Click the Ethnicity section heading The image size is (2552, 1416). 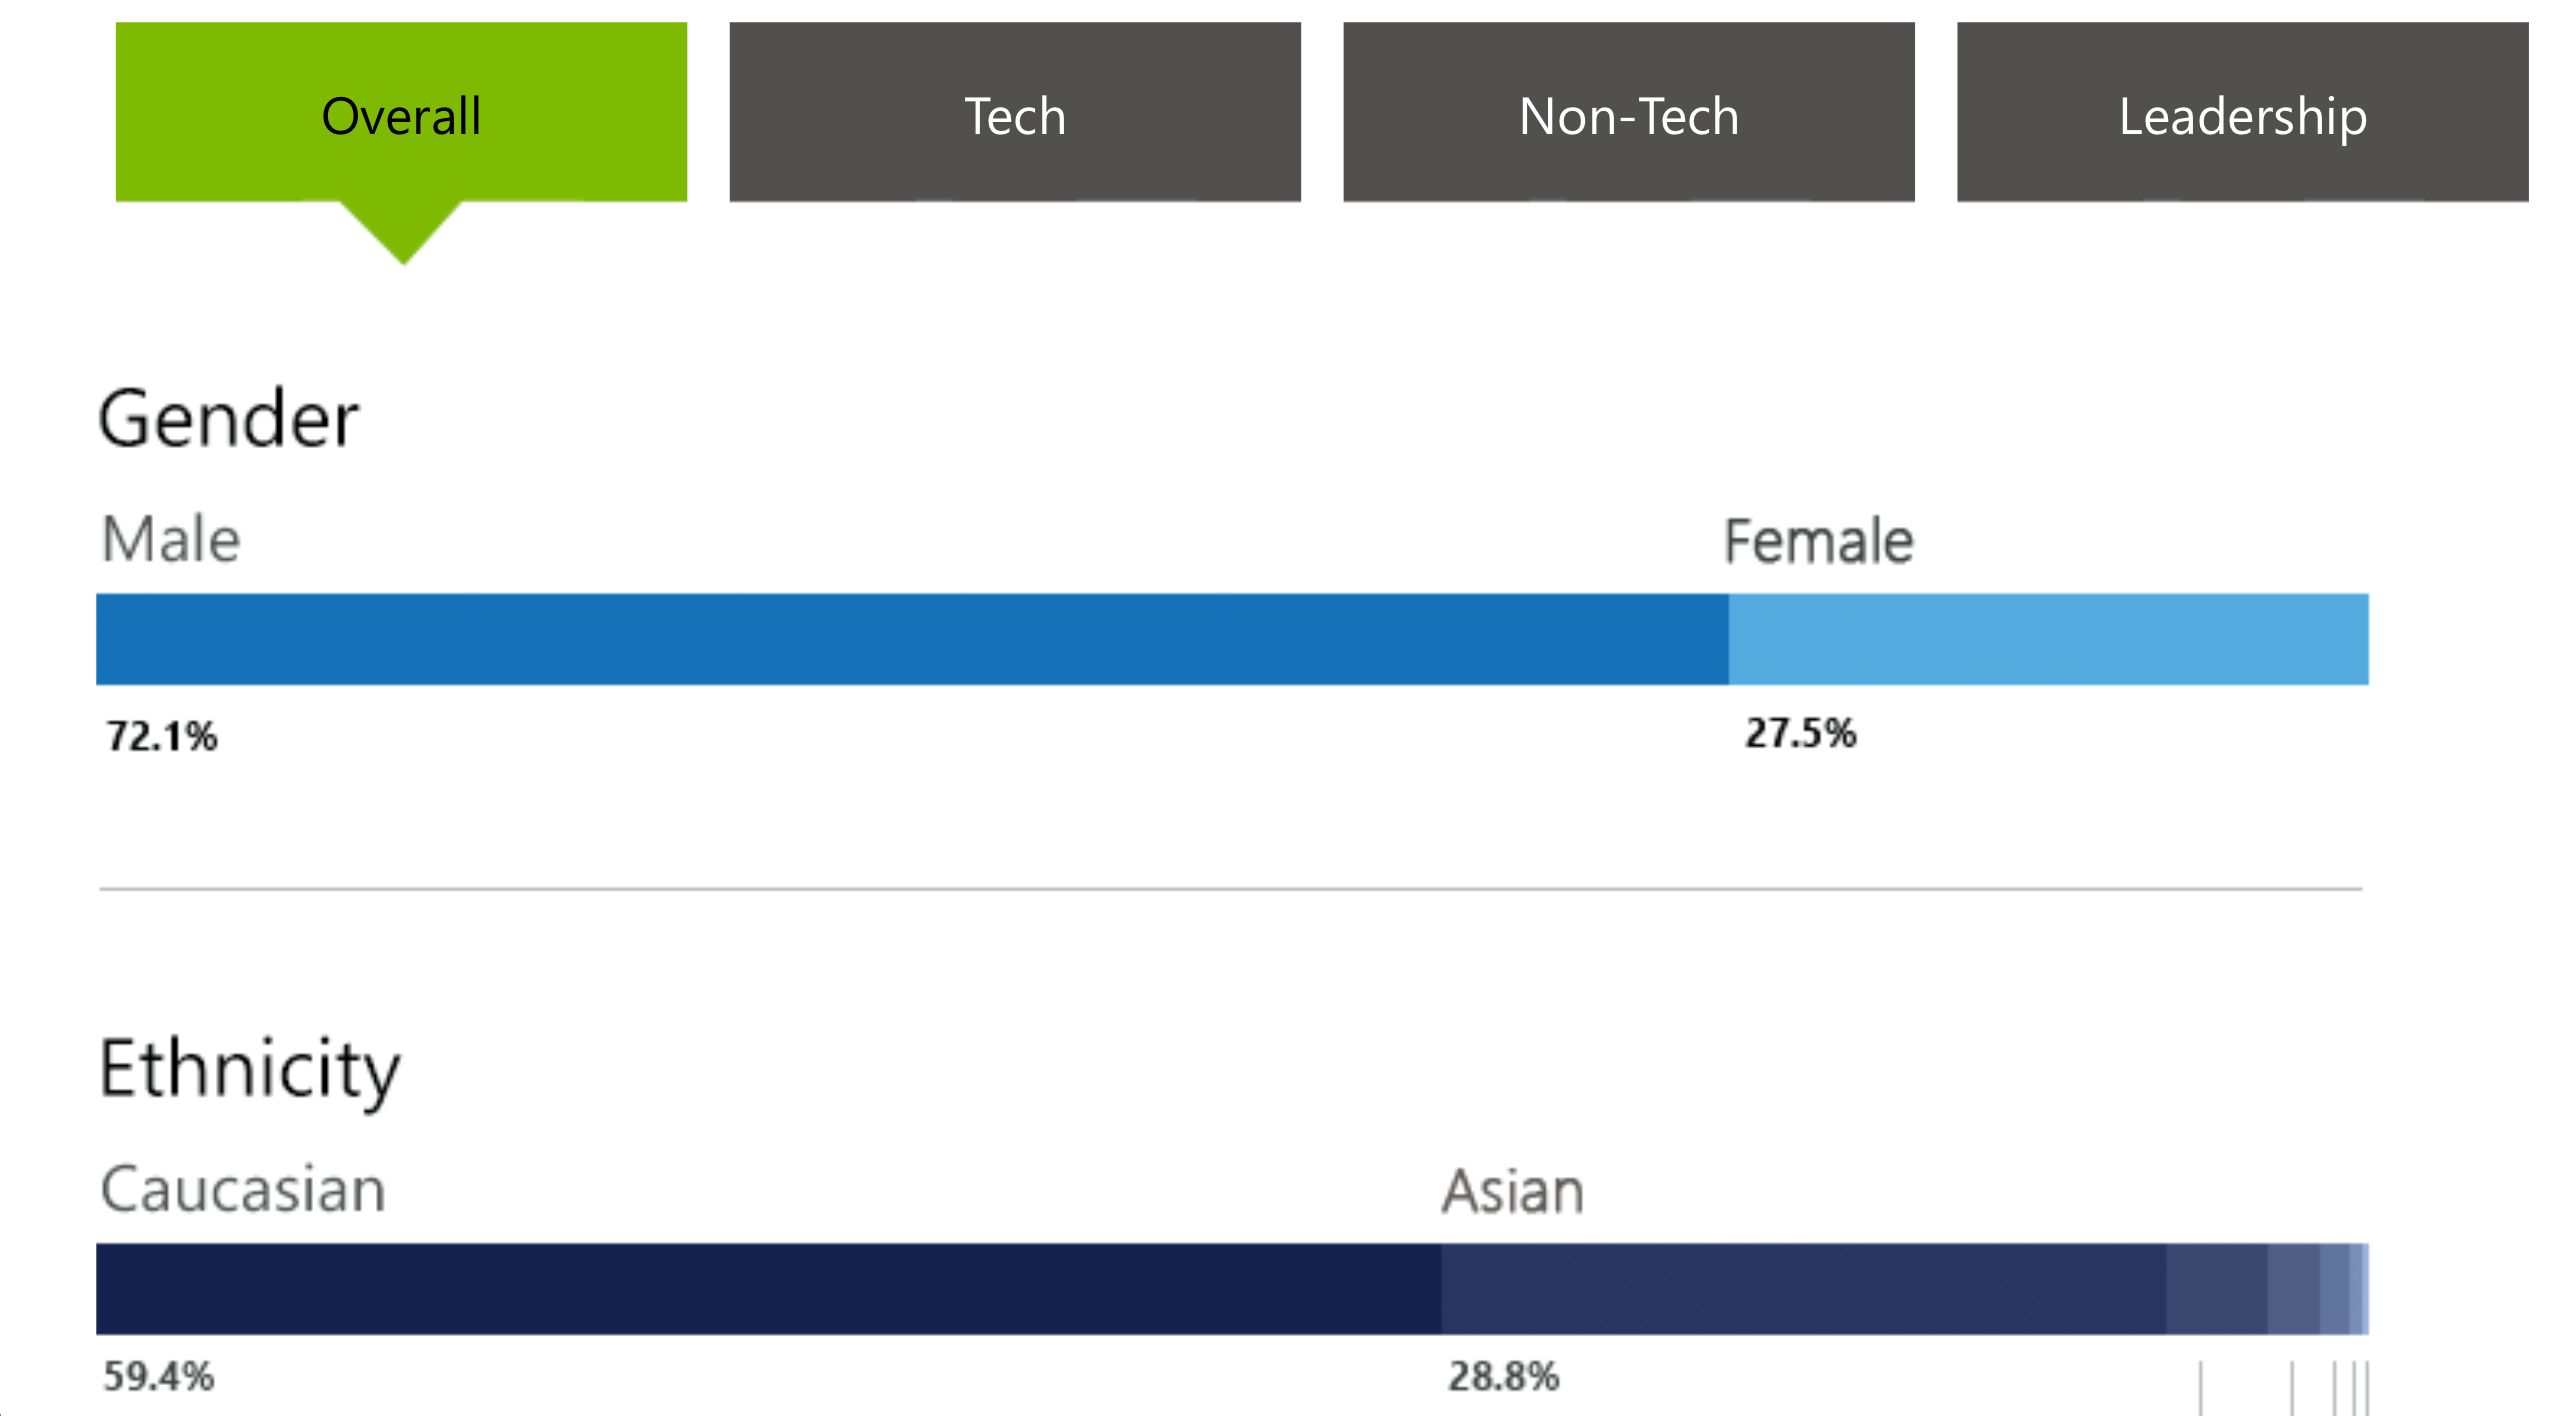point(249,1070)
